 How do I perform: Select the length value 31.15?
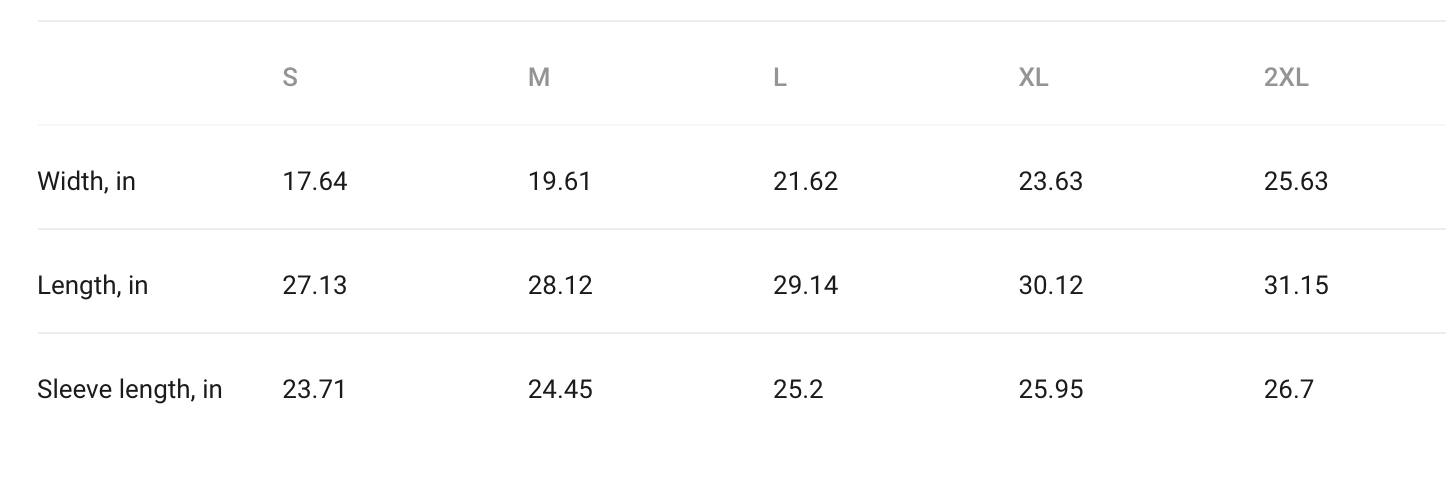[1296, 286]
